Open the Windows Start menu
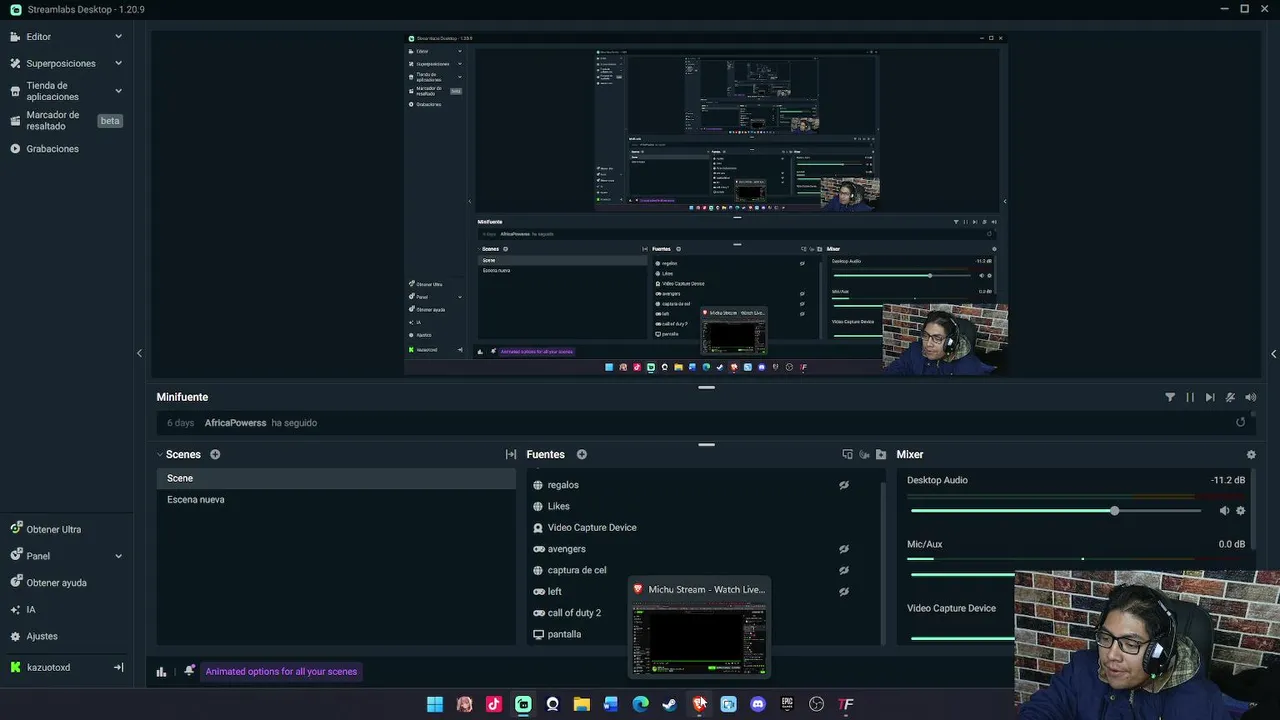This screenshot has width=1280, height=720. coord(435,704)
